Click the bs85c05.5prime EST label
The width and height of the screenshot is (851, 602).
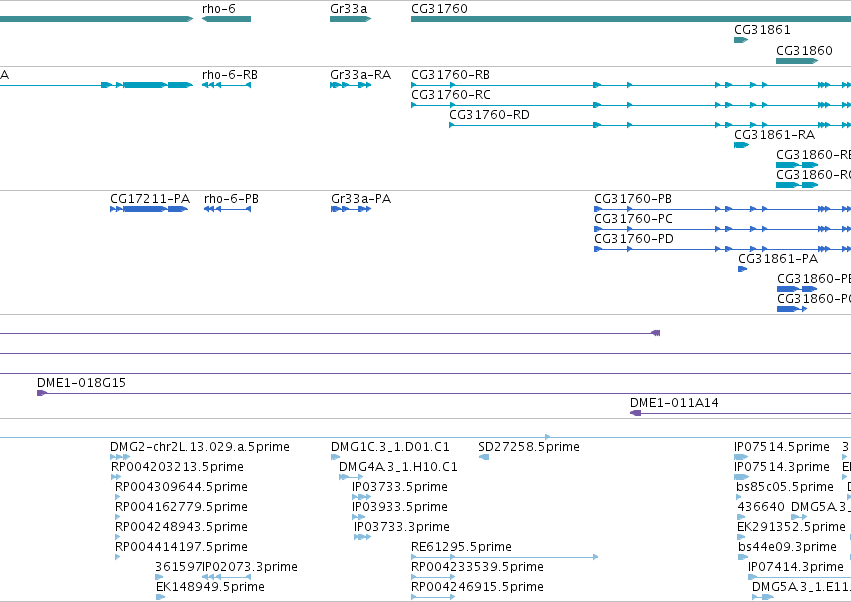click(x=785, y=487)
